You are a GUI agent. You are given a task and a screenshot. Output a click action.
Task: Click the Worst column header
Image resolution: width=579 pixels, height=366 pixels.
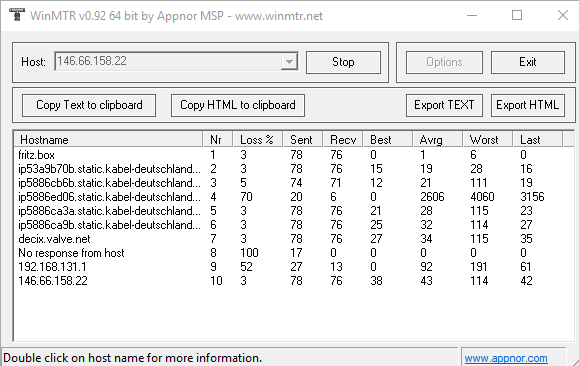tap(487, 140)
